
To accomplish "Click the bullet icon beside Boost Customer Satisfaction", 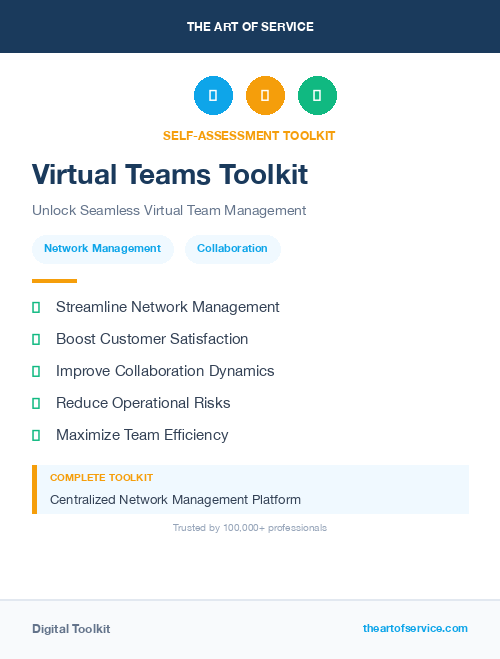I will tap(36, 340).
